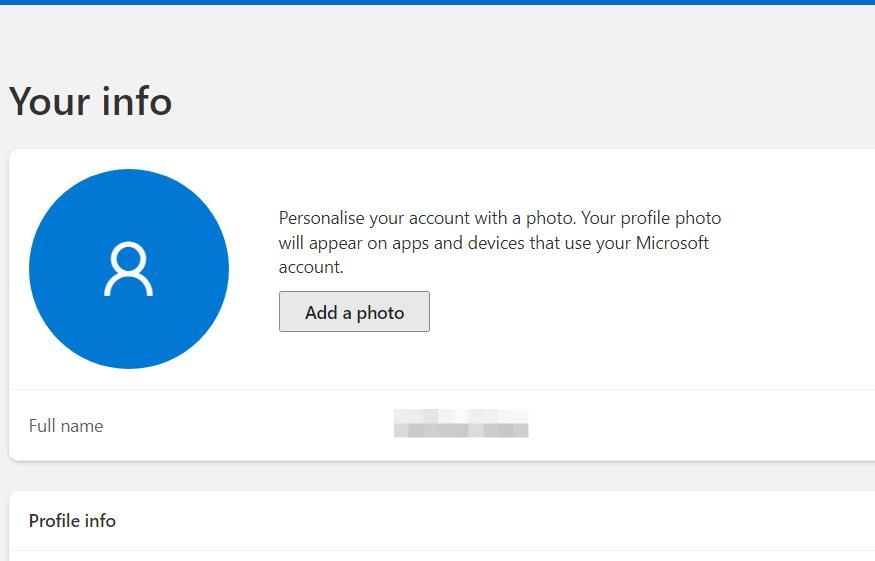This screenshot has height=561, width=875.
Task: Click 'Personalise' at the description start
Action: [322, 218]
